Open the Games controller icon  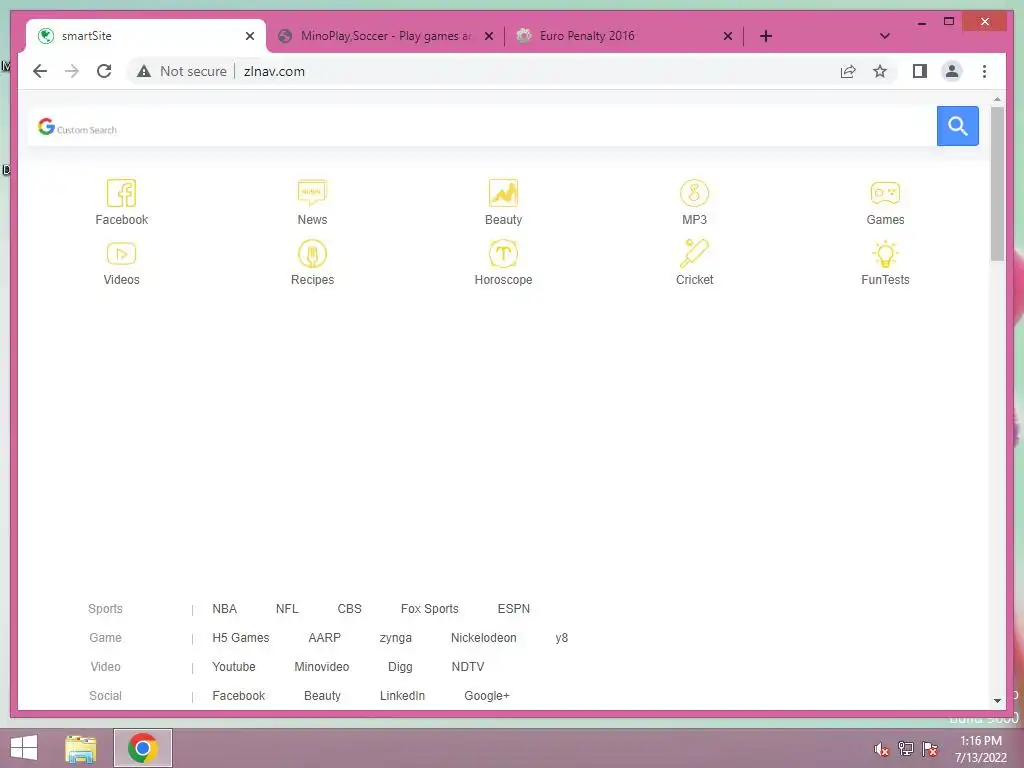(885, 193)
